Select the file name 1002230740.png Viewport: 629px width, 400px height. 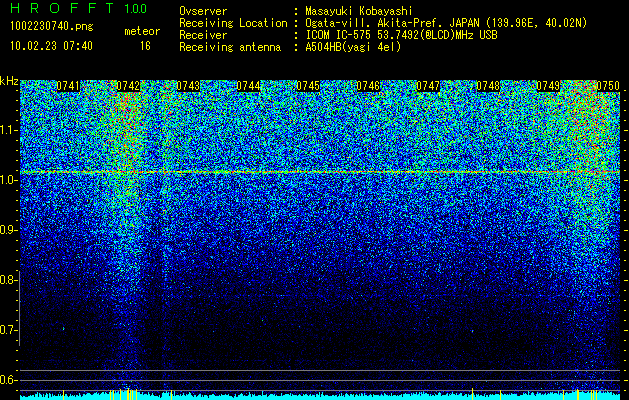pos(52,26)
